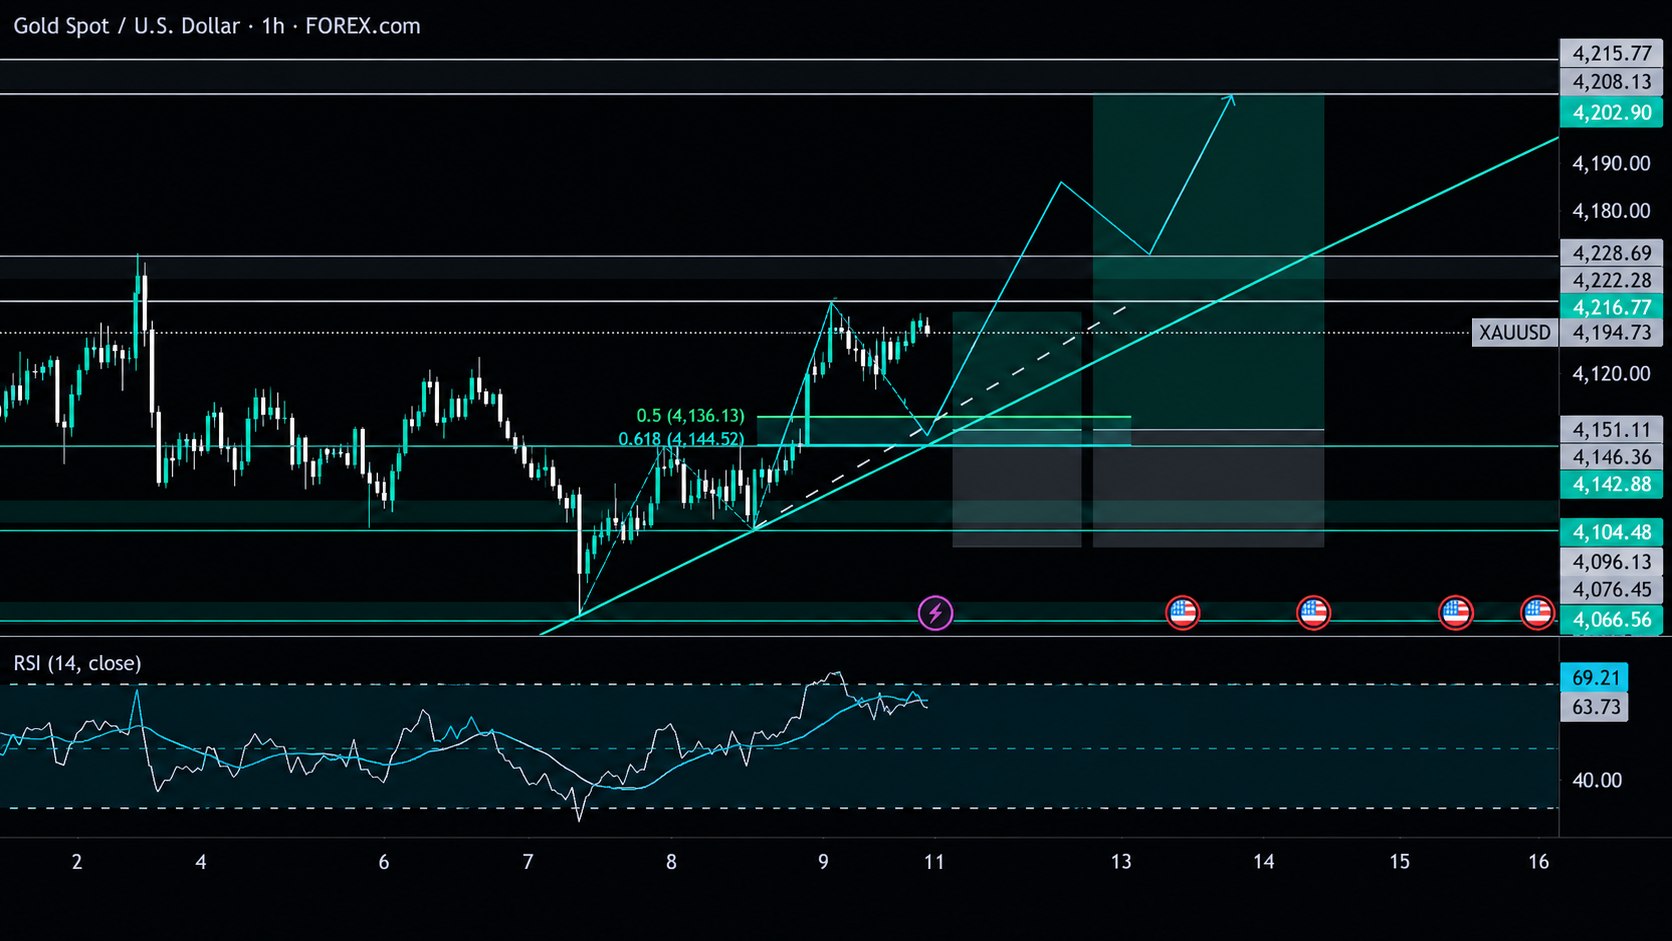1672x941 pixels.
Task: Select date label 11 on time axis
Action: (x=934, y=862)
